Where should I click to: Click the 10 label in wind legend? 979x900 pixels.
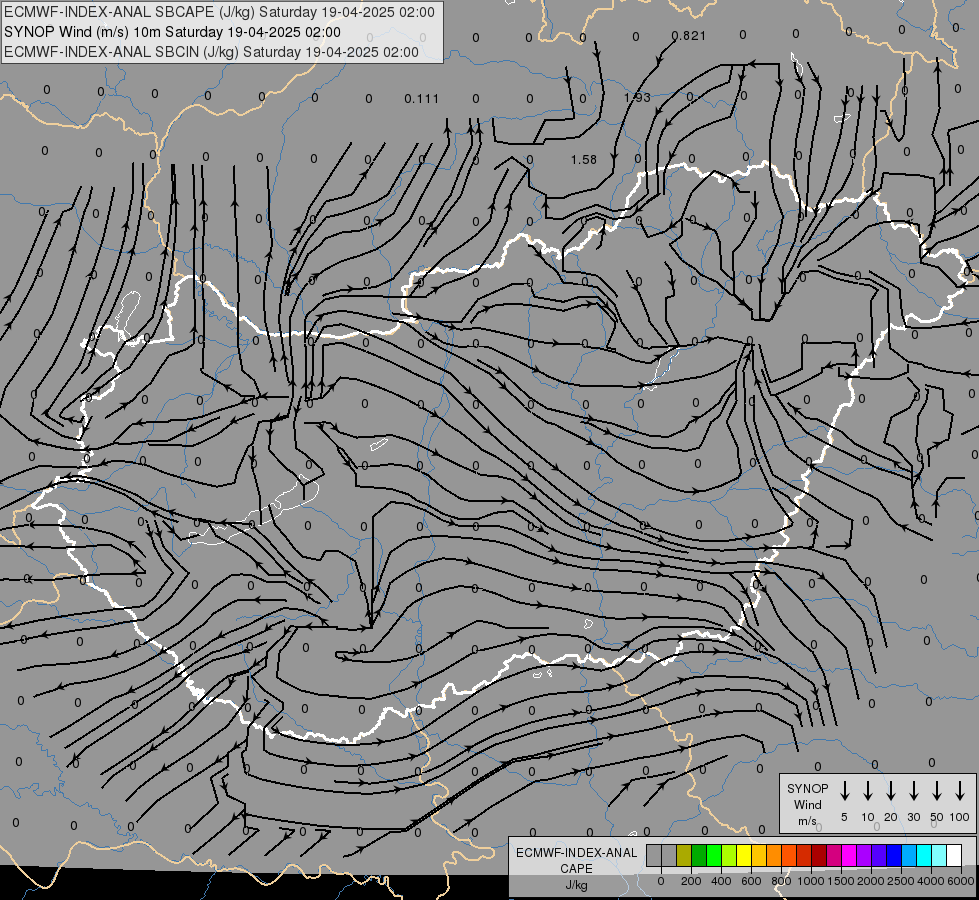tap(868, 817)
